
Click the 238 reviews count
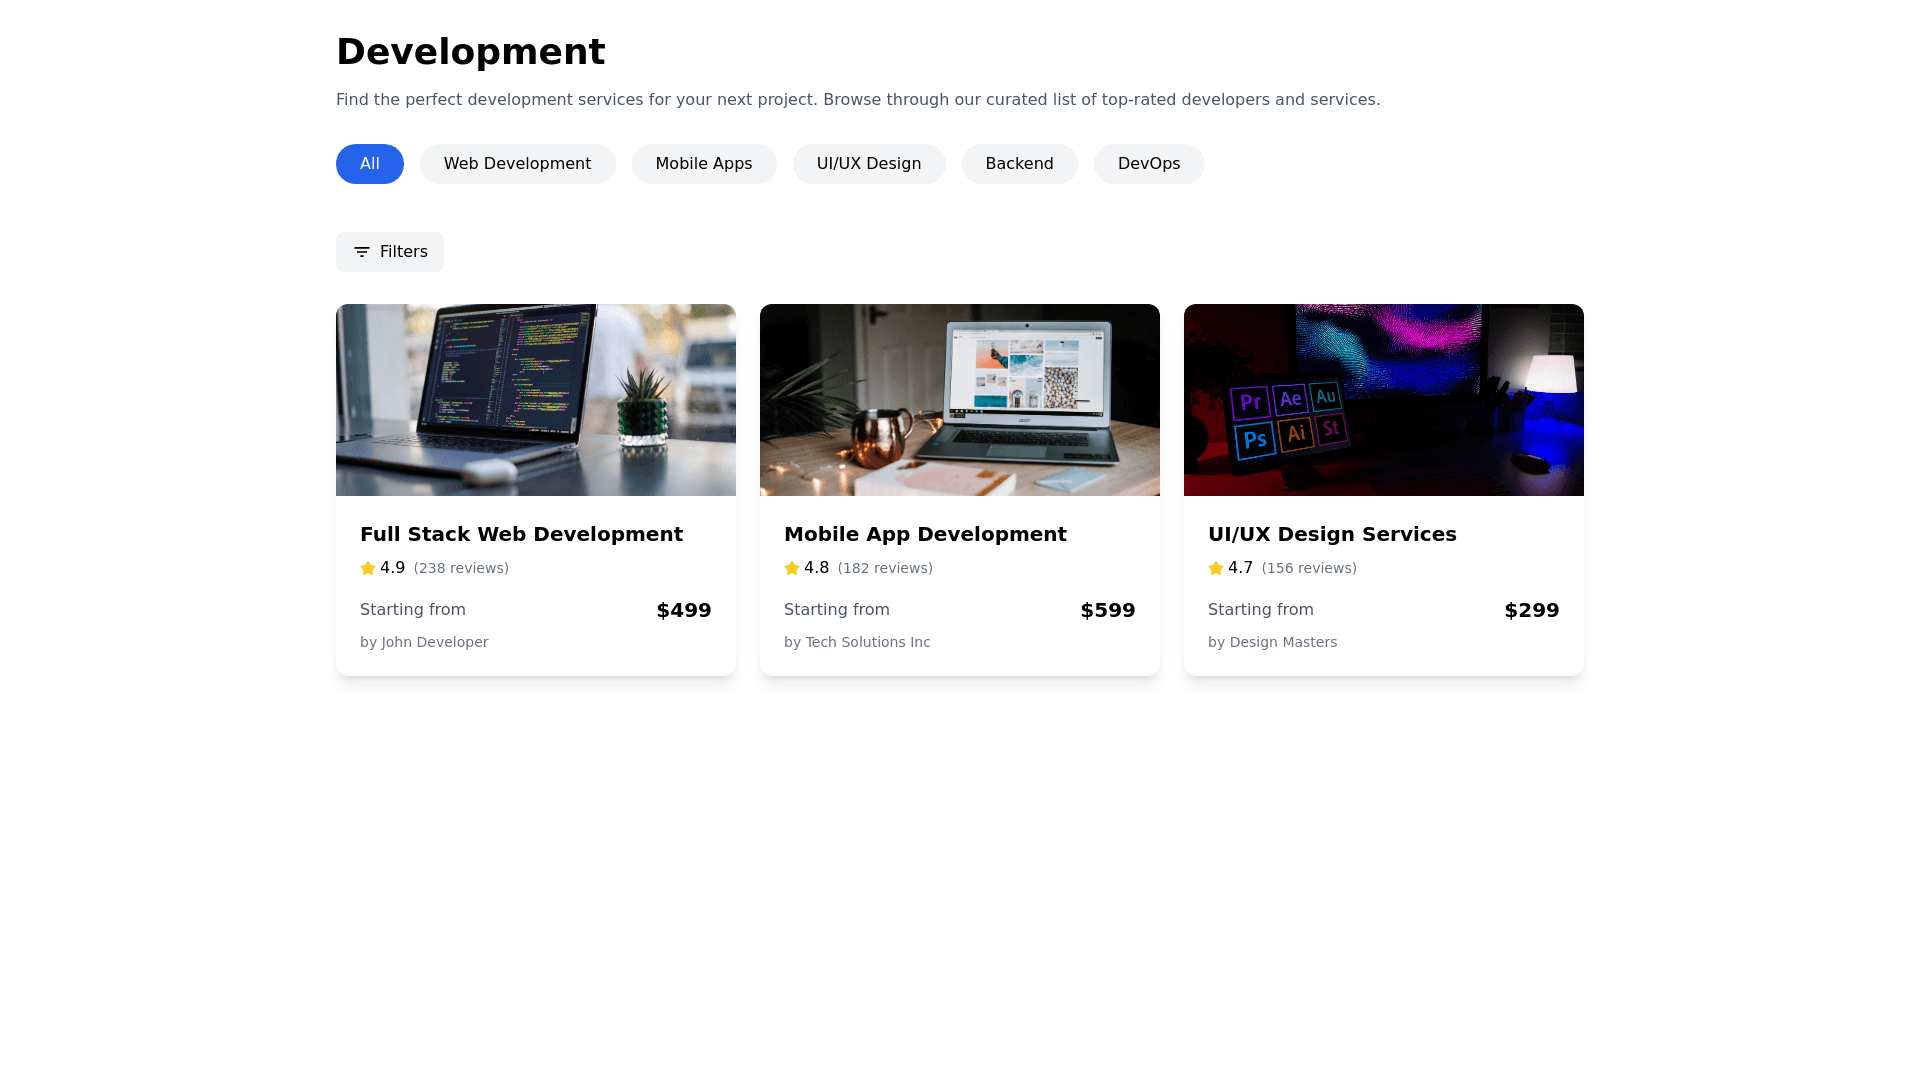click(461, 568)
